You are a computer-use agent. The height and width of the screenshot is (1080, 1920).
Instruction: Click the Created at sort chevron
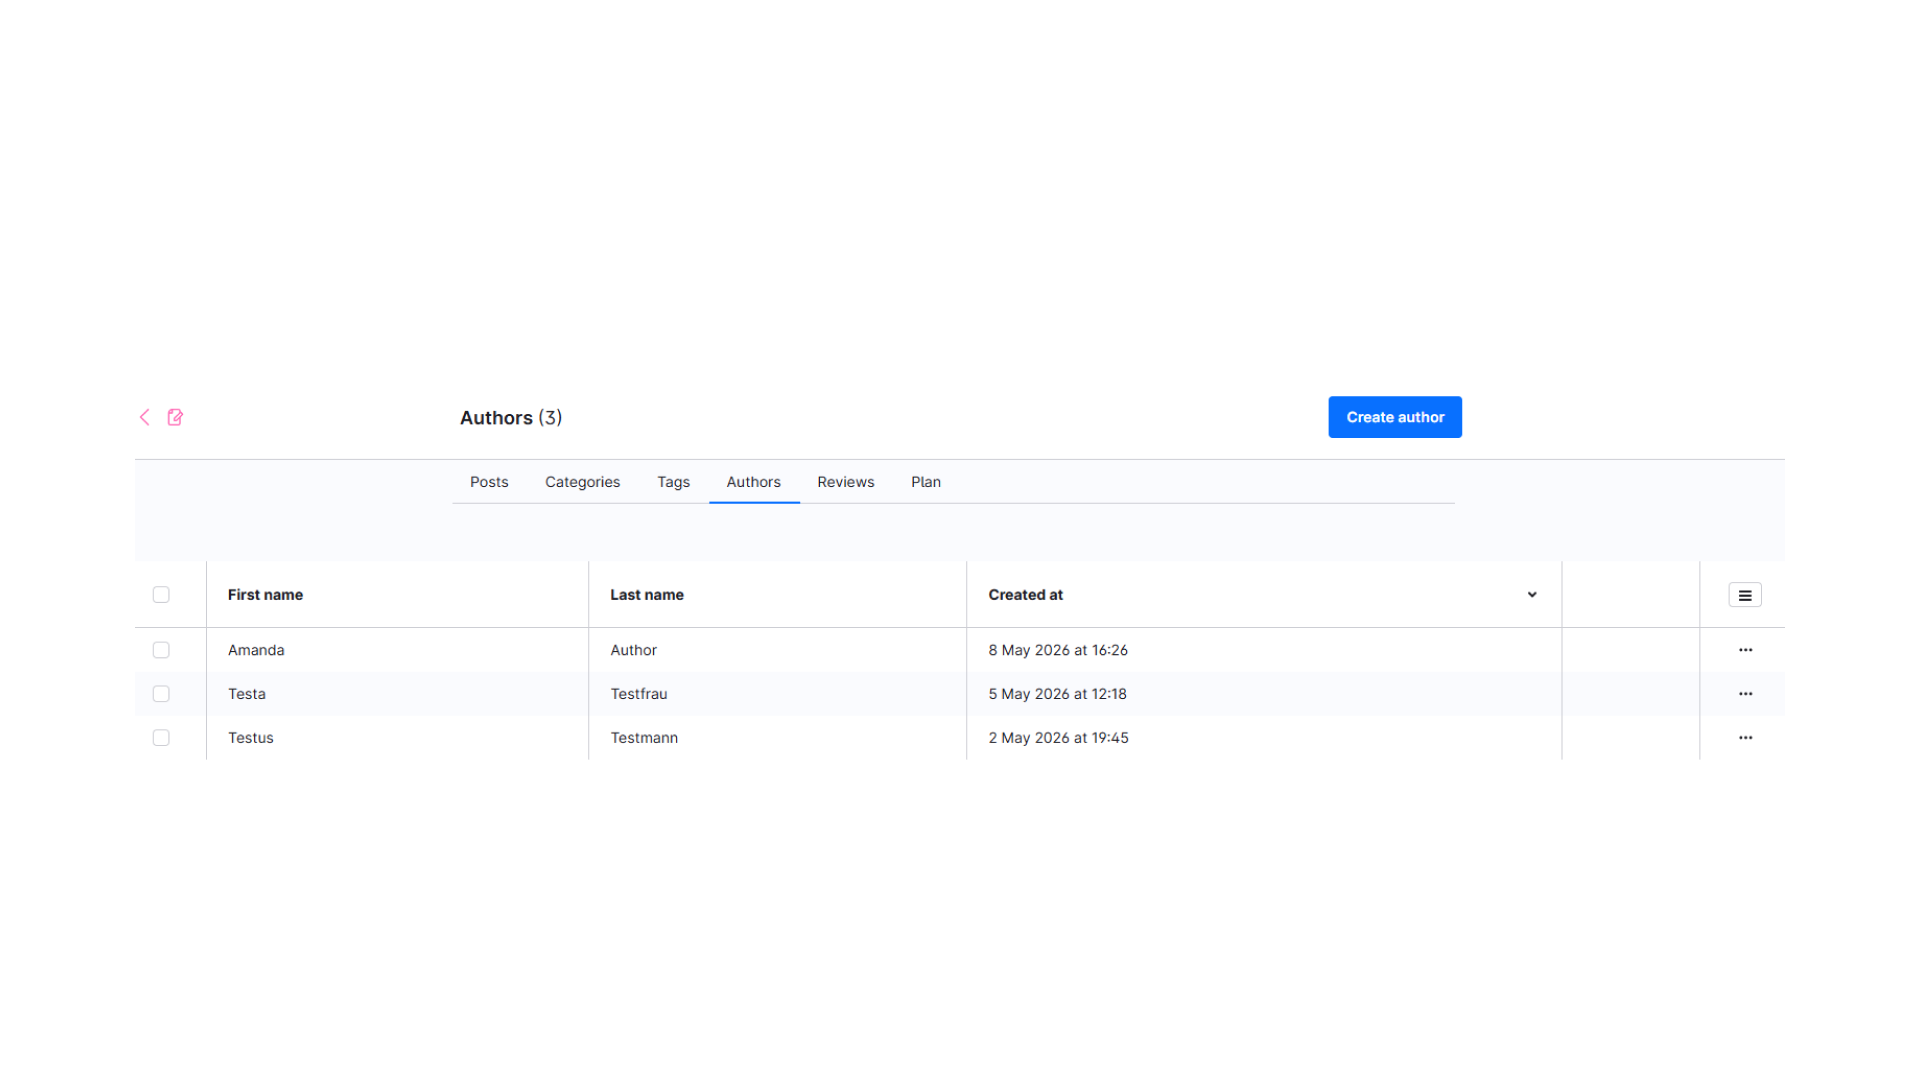(1531, 595)
